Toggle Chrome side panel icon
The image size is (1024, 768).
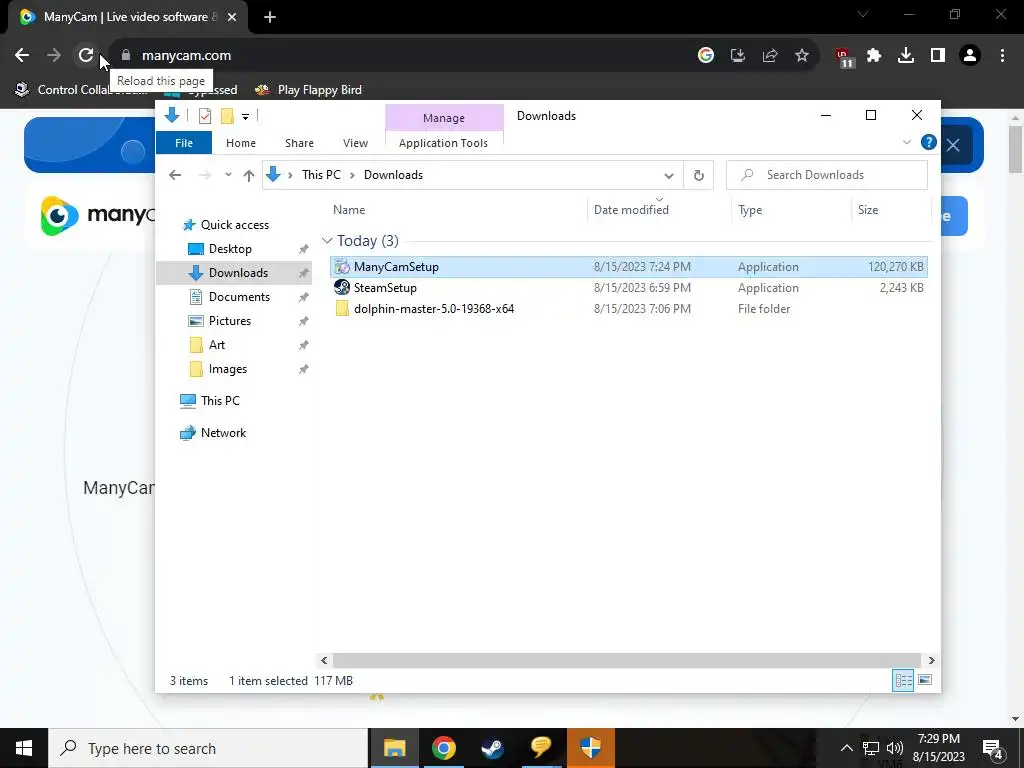tap(938, 56)
